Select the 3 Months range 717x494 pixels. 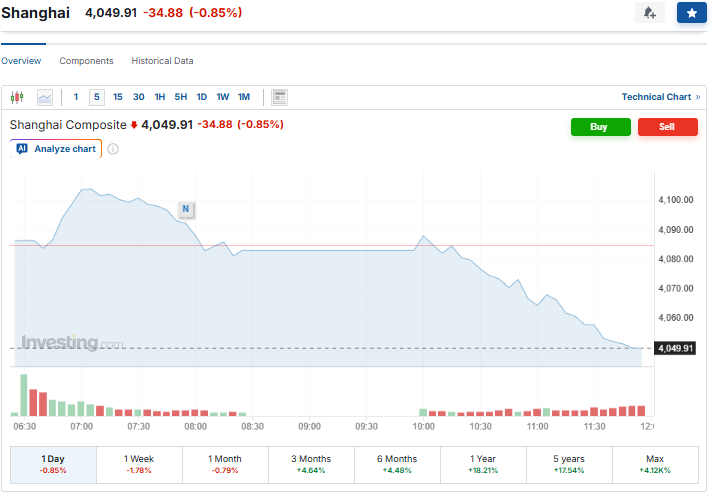[311, 465]
